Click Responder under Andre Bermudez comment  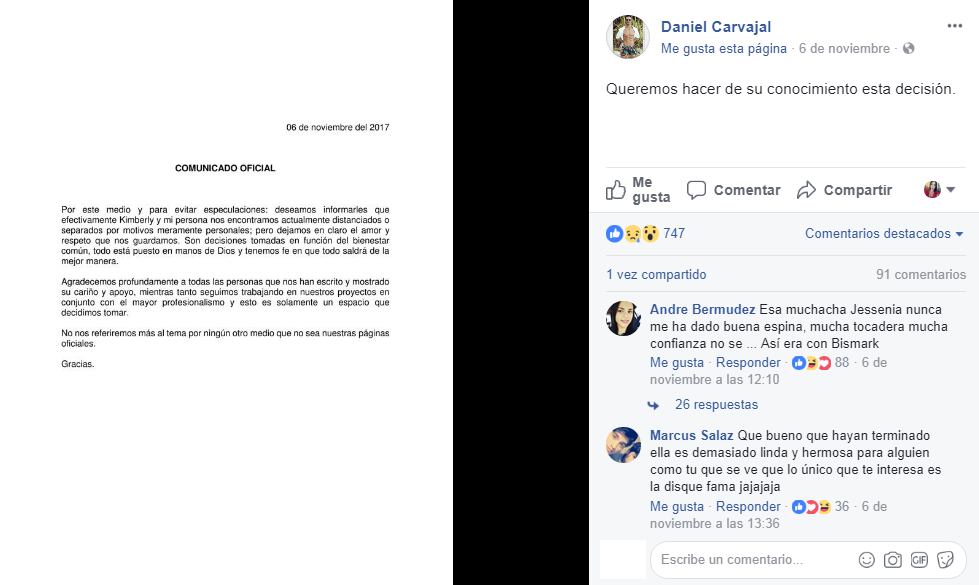click(x=748, y=362)
